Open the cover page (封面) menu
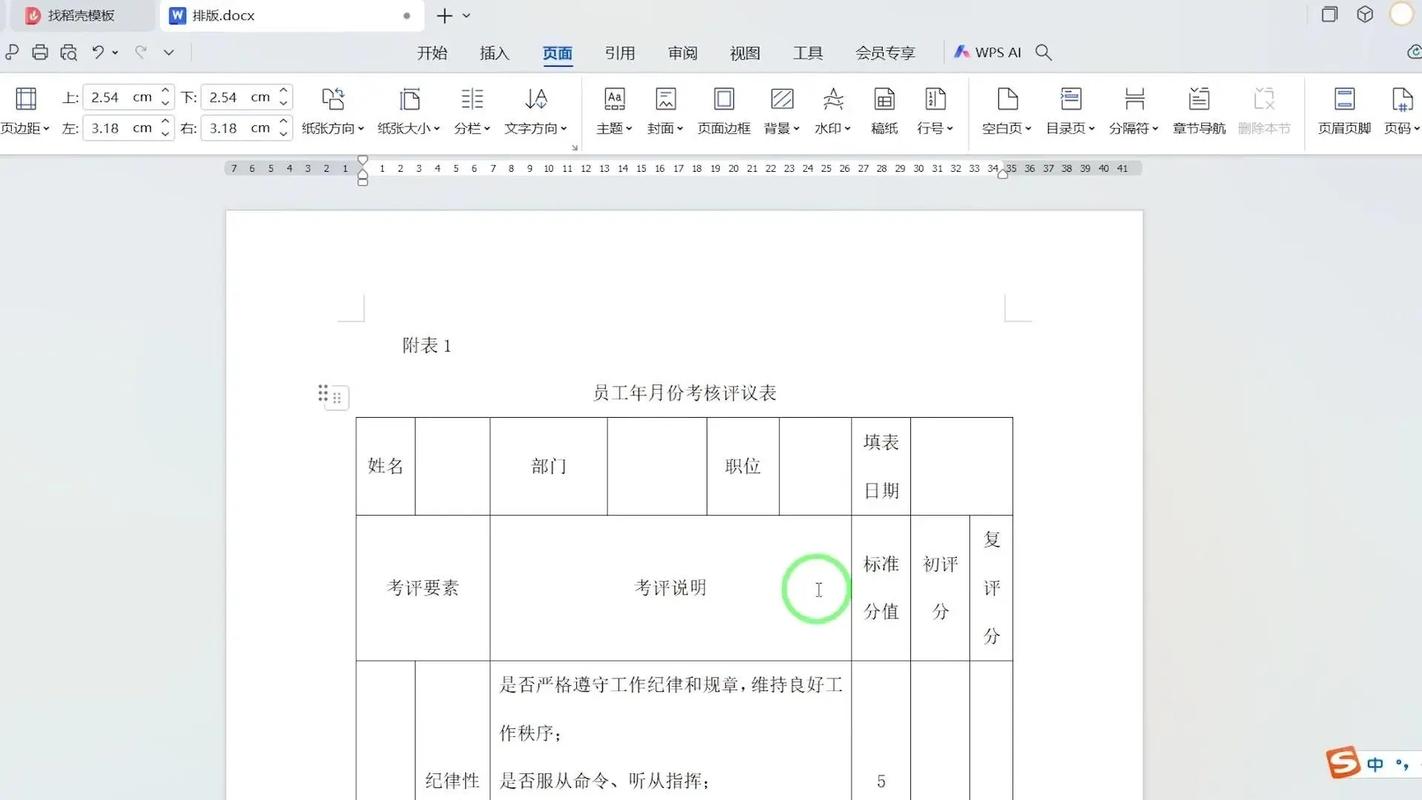This screenshot has width=1422, height=800. click(665, 110)
